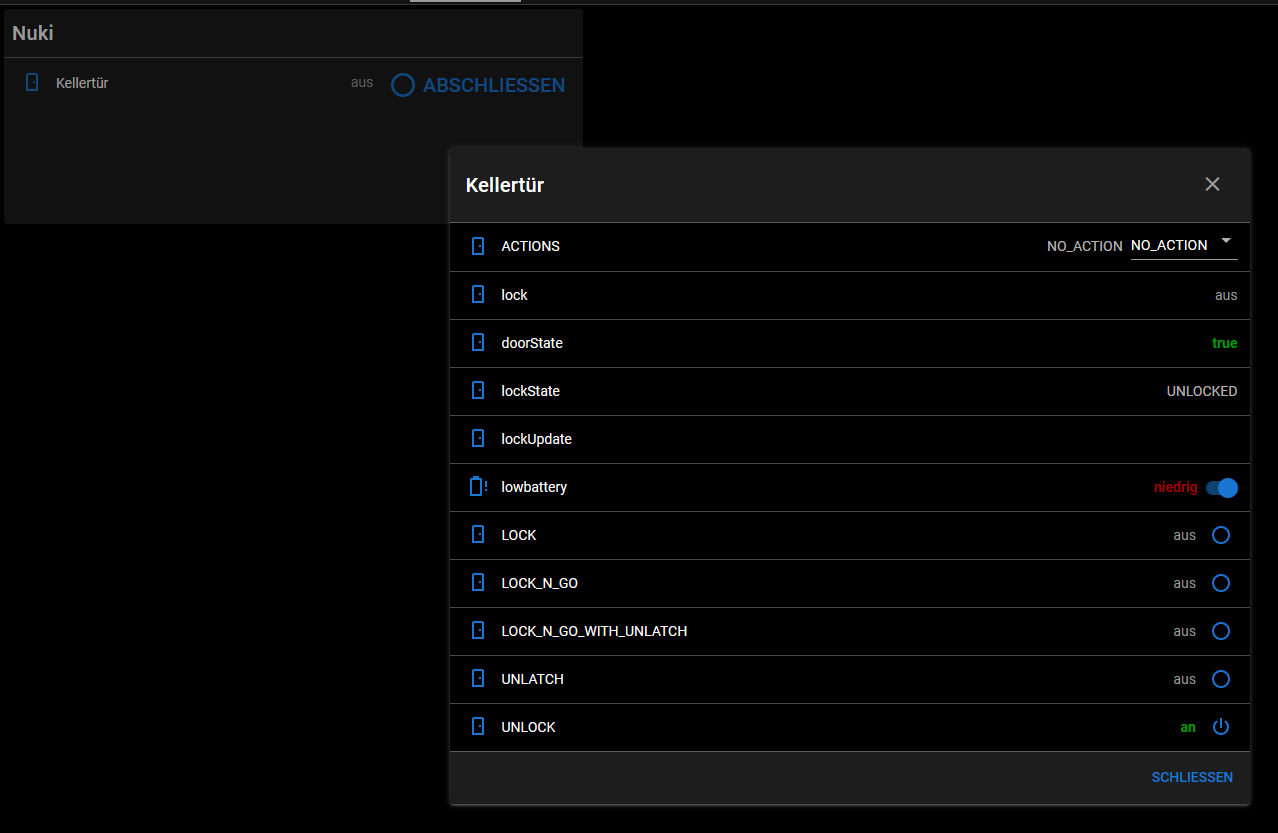Click the door icon in the lock row
The image size is (1278, 833).
[x=478, y=294]
